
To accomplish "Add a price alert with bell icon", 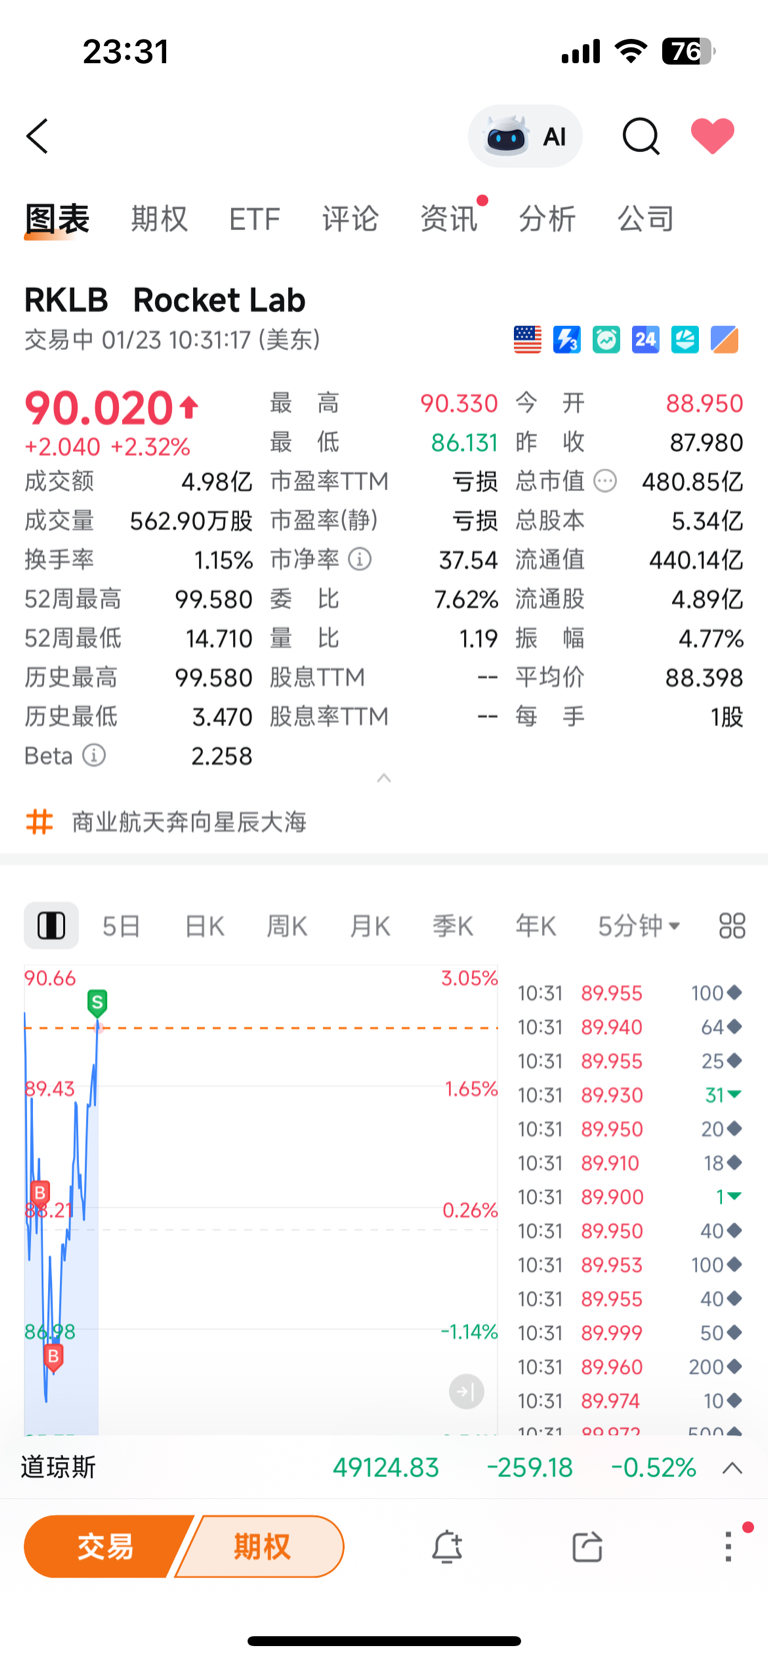I will pyautogui.click(x=447, y=1546).
